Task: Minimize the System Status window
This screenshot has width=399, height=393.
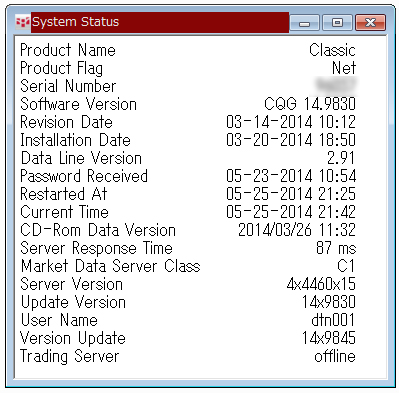Action: [304, 23]
